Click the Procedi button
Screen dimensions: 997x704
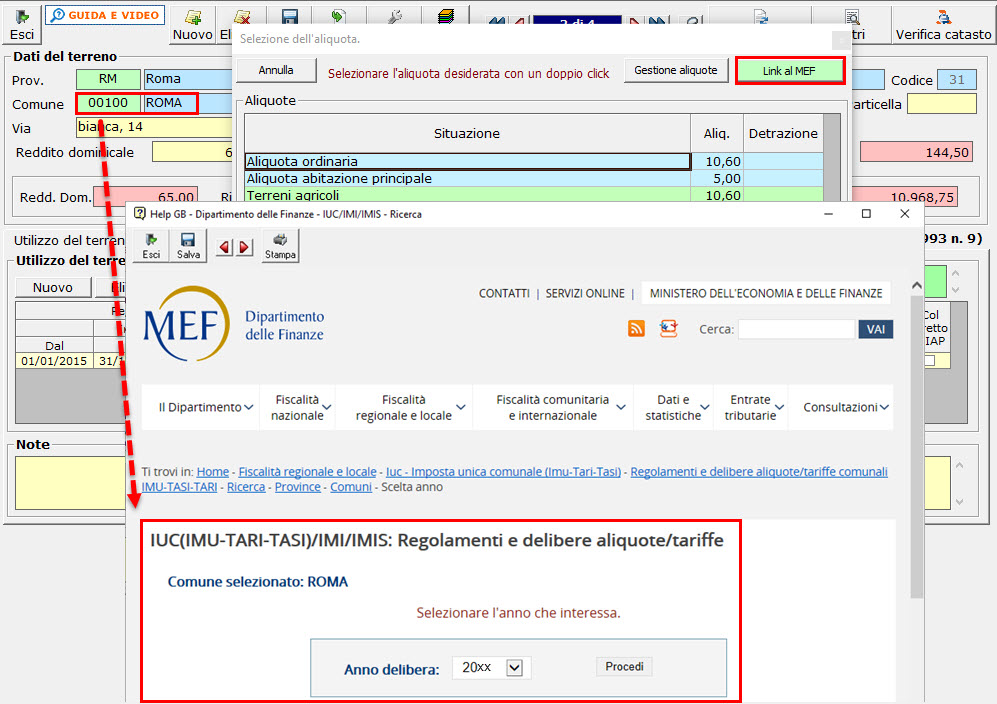coord(624,666)
